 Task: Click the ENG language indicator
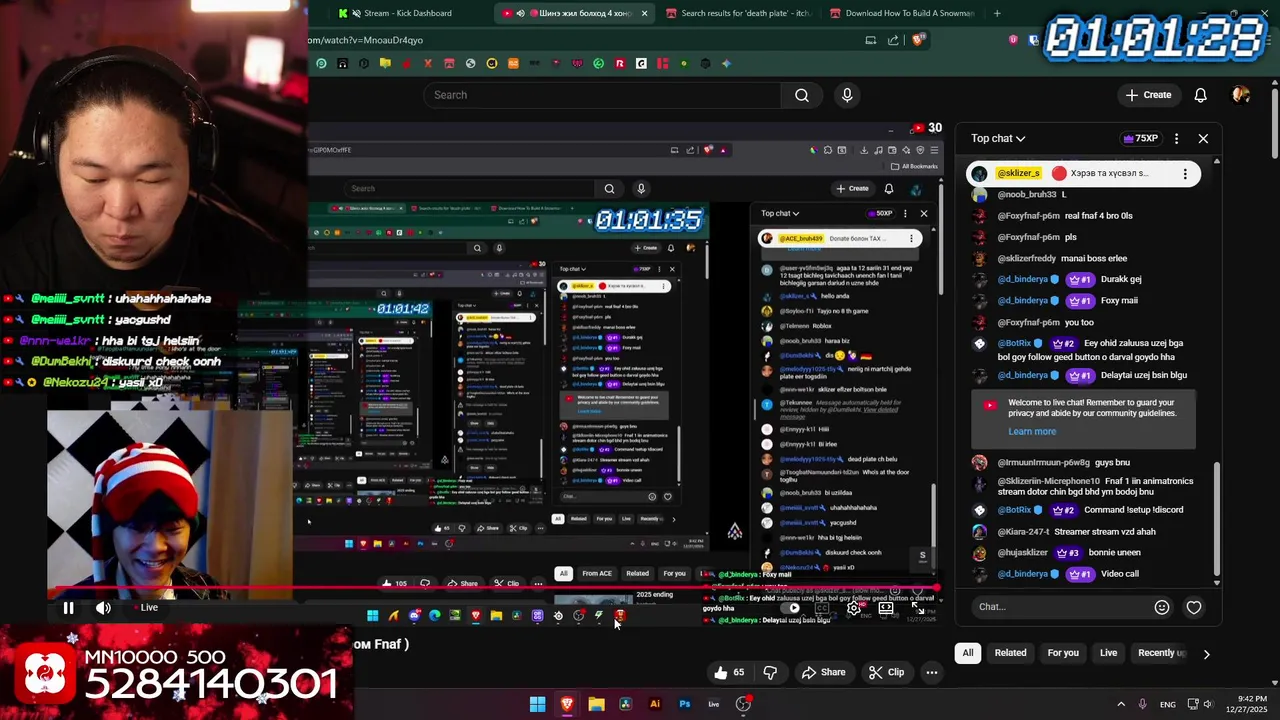1167,705
